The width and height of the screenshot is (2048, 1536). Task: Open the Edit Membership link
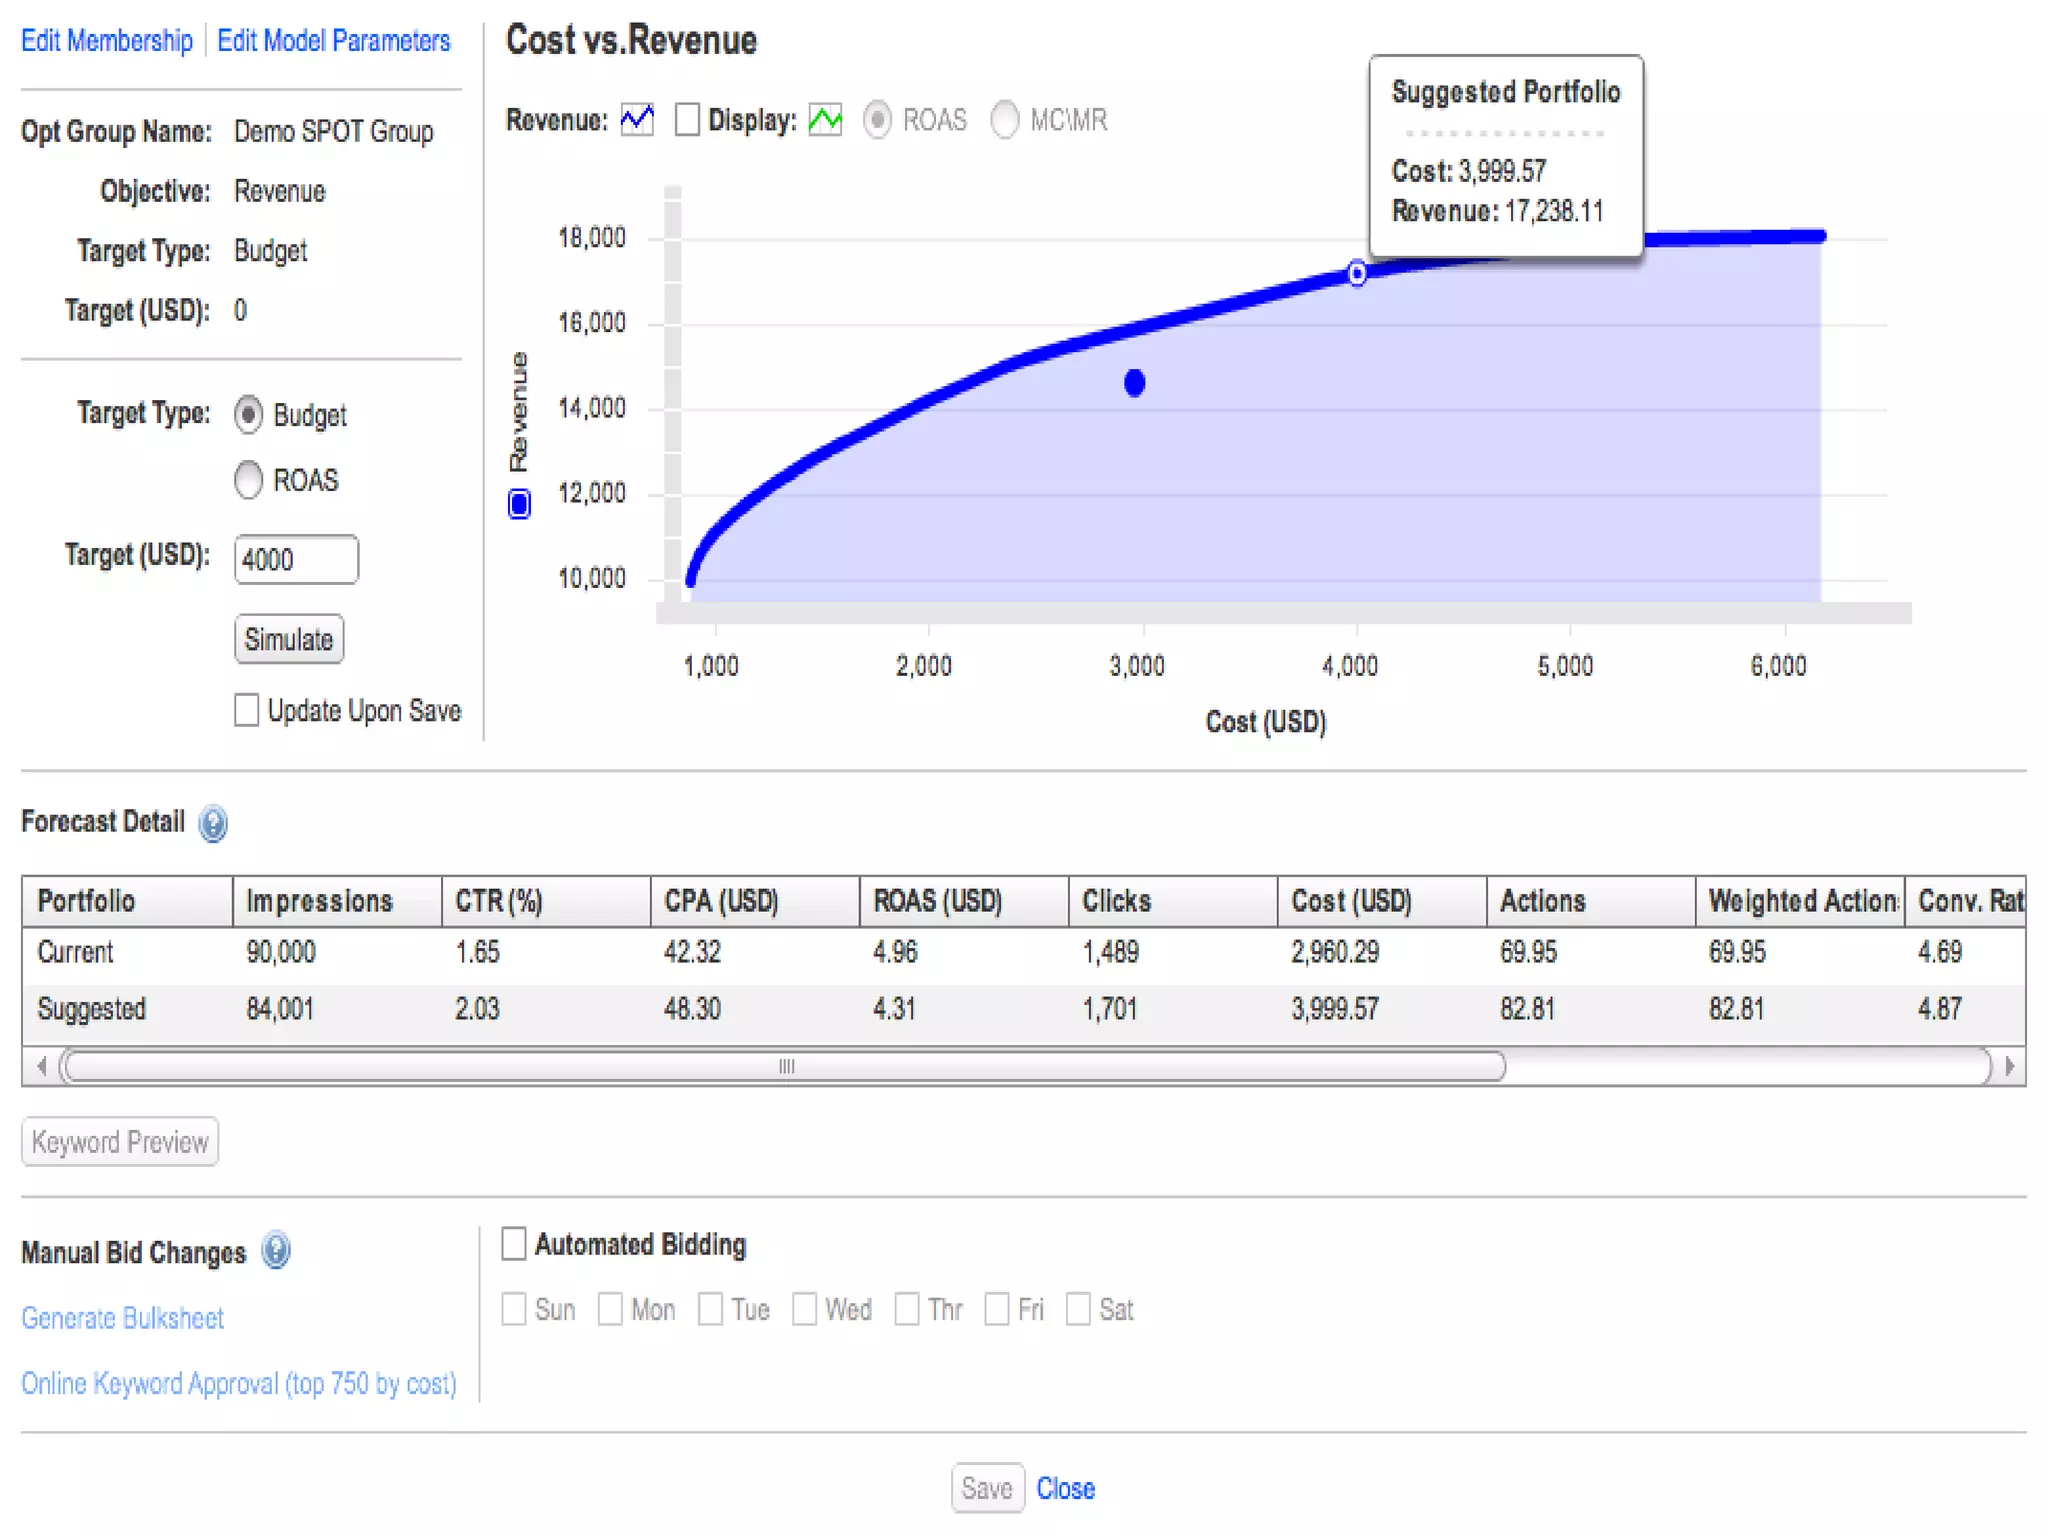(107, 41)
